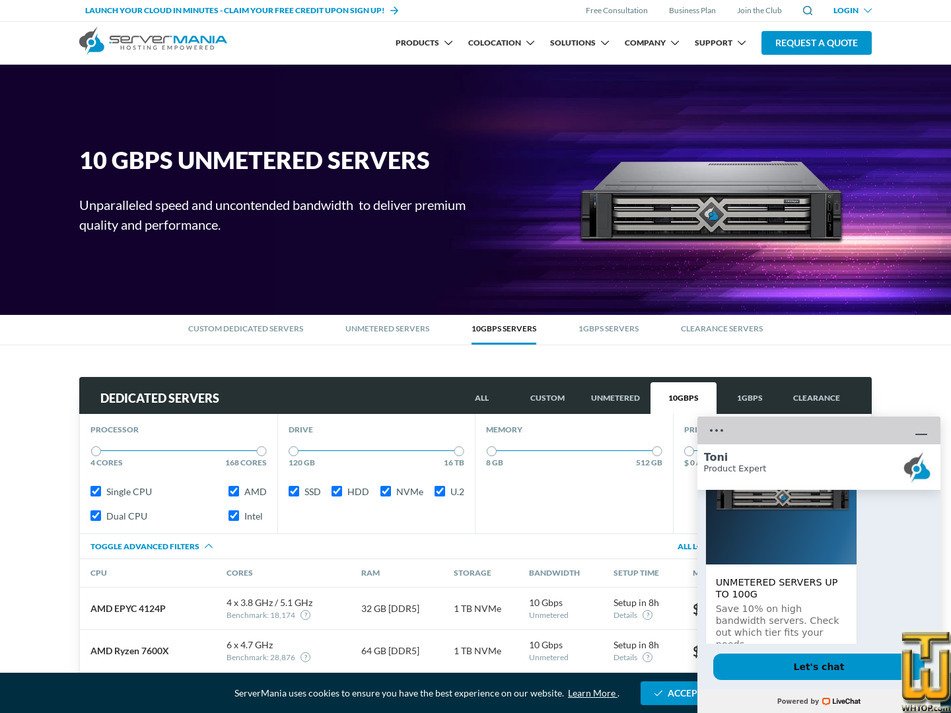Open the Learn More cookie policy link
This screenshot has height=713, width=951.
pos(591,692)
